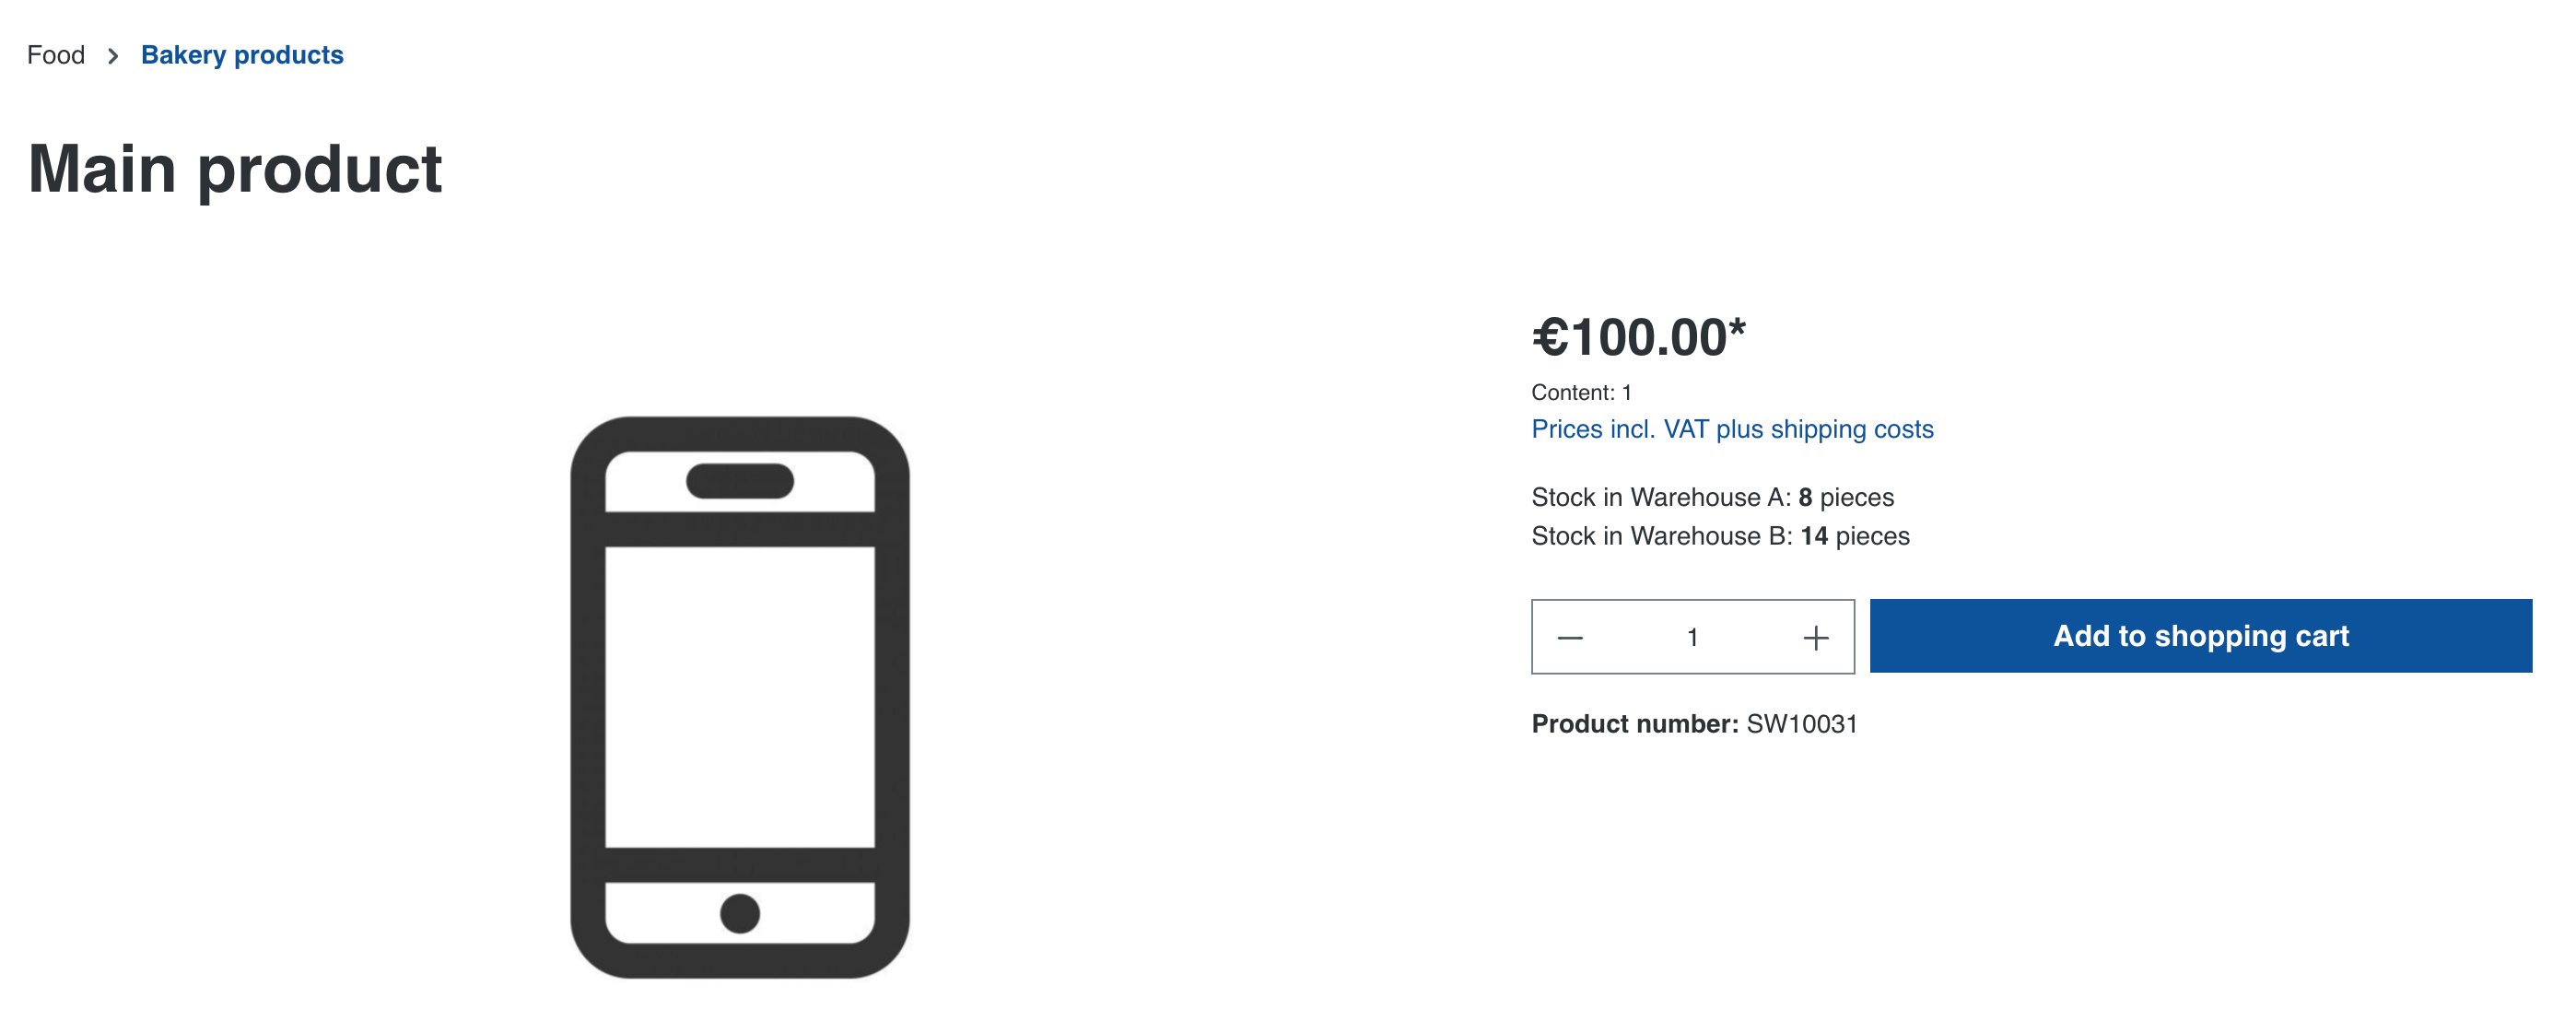Click the Main product heading
This screenshot has width=2576, height=1021.
[235, 169]
